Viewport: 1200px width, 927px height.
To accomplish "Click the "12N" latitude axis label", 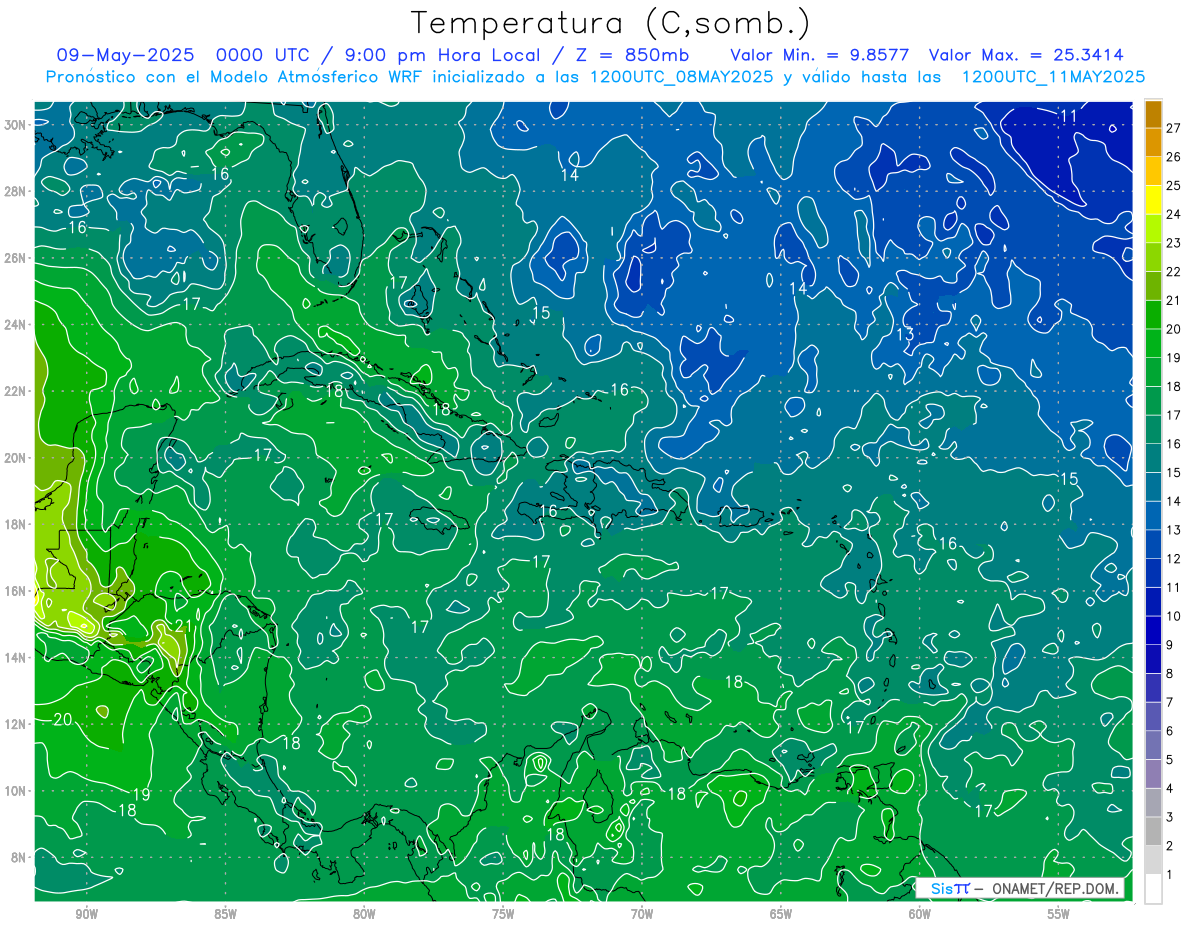I will click(x=14, y=723).
